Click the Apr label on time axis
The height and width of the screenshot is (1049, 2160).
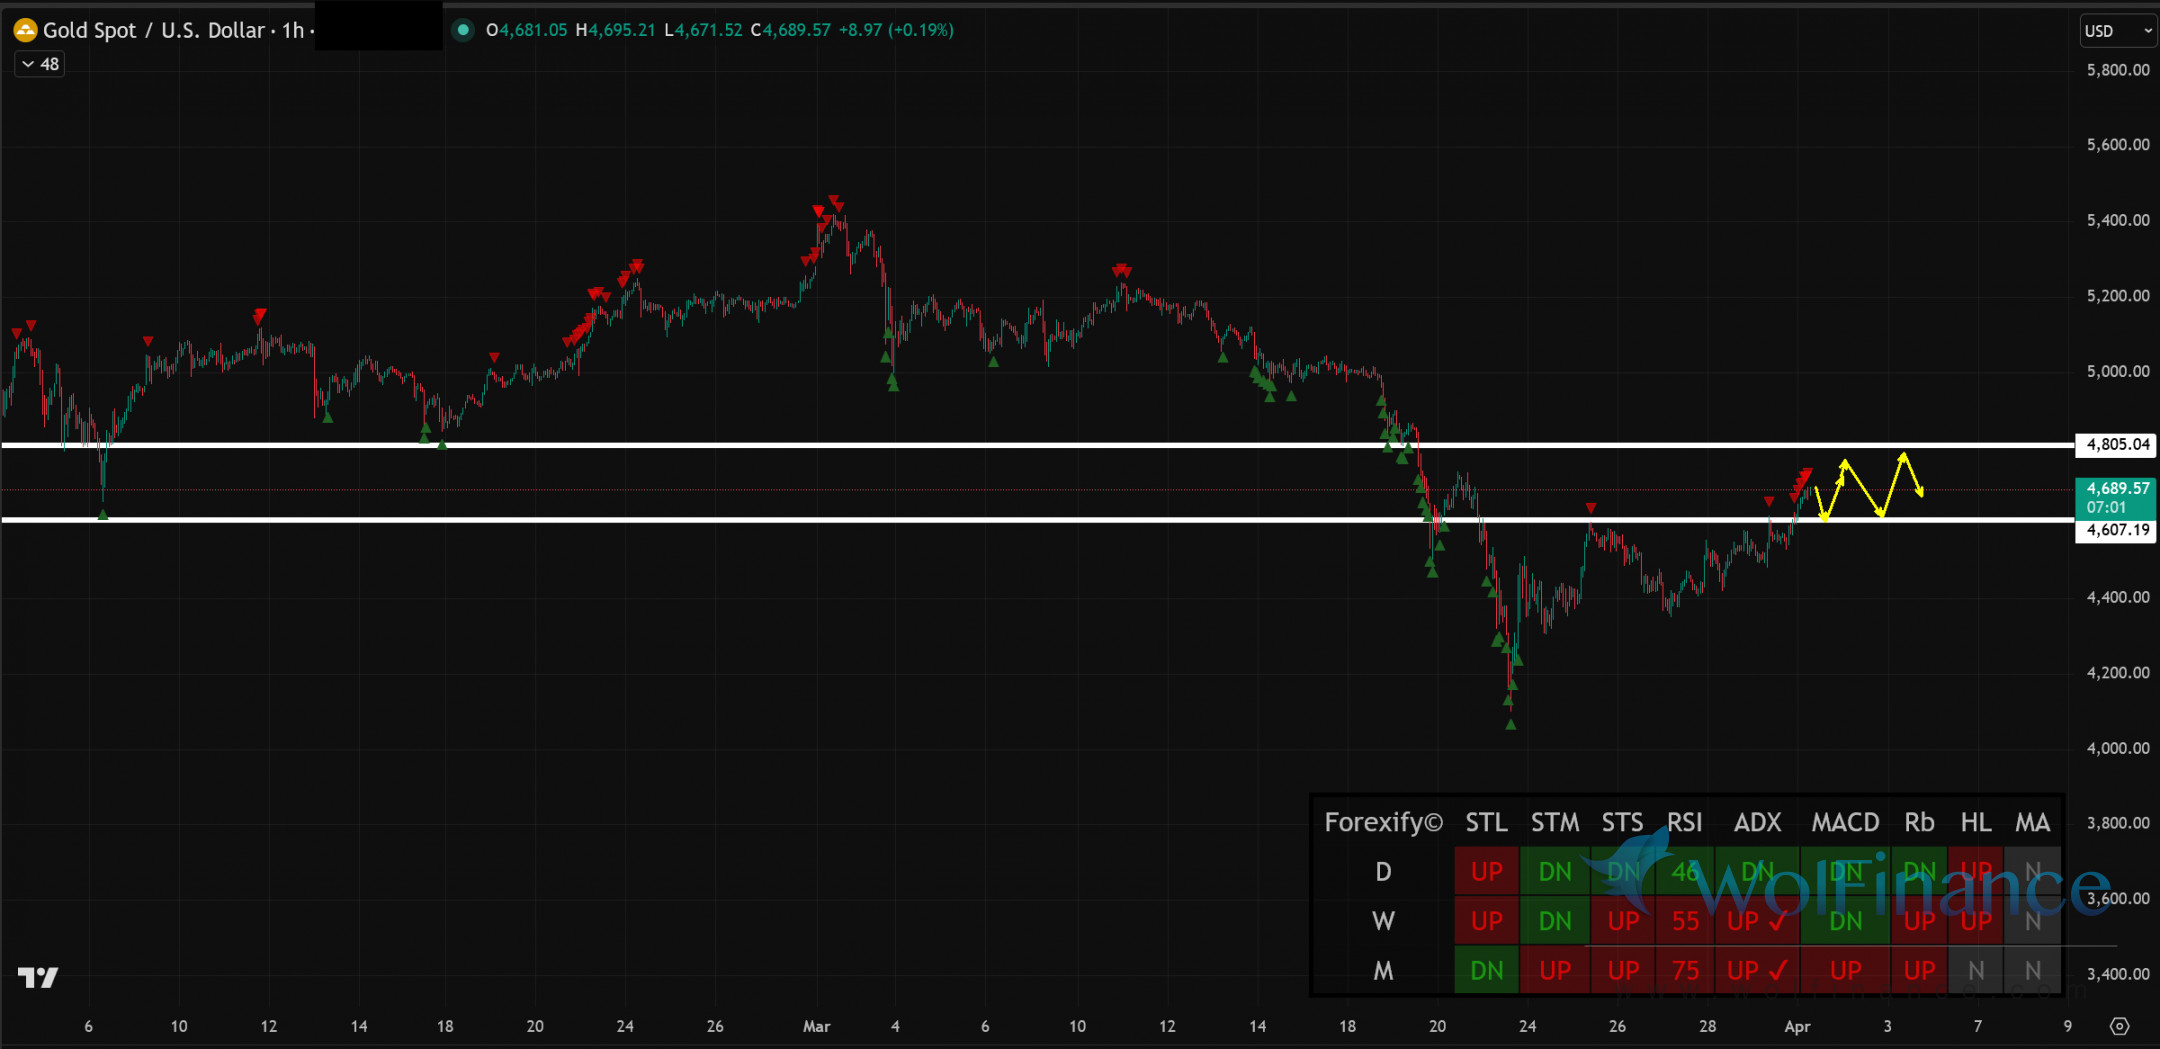(1797, 1026)
